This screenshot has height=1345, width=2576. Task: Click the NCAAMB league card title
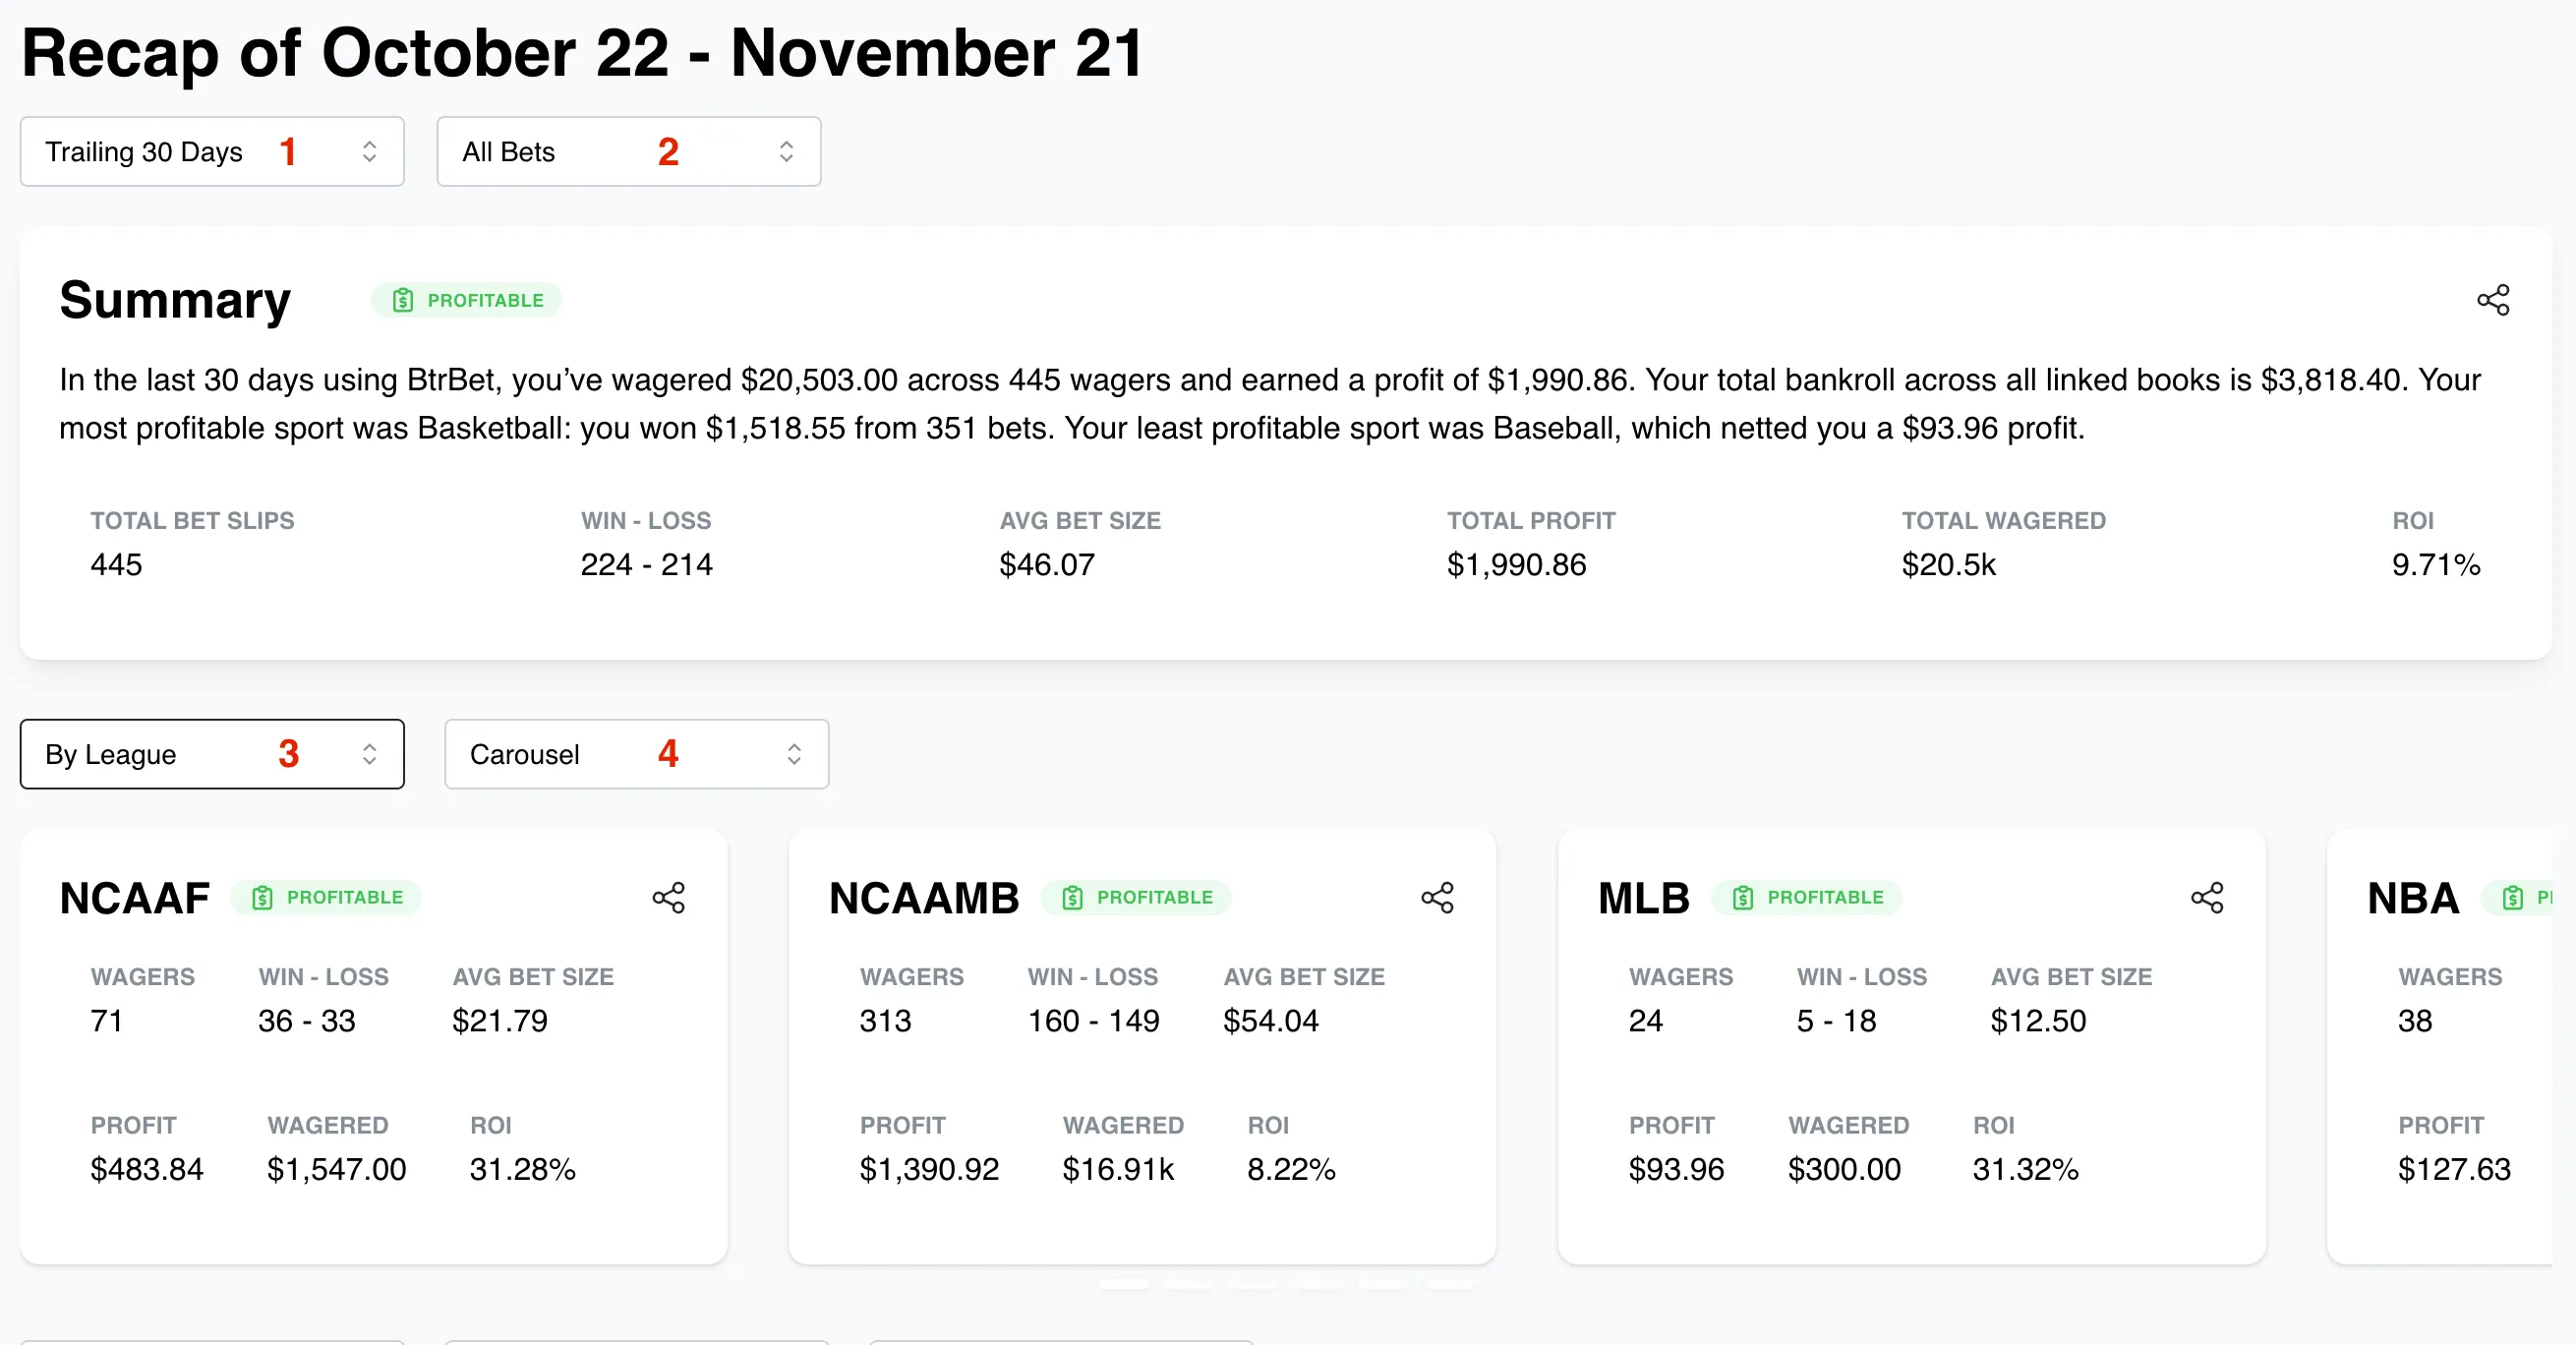pyautogui.click(x=924, y=898)
